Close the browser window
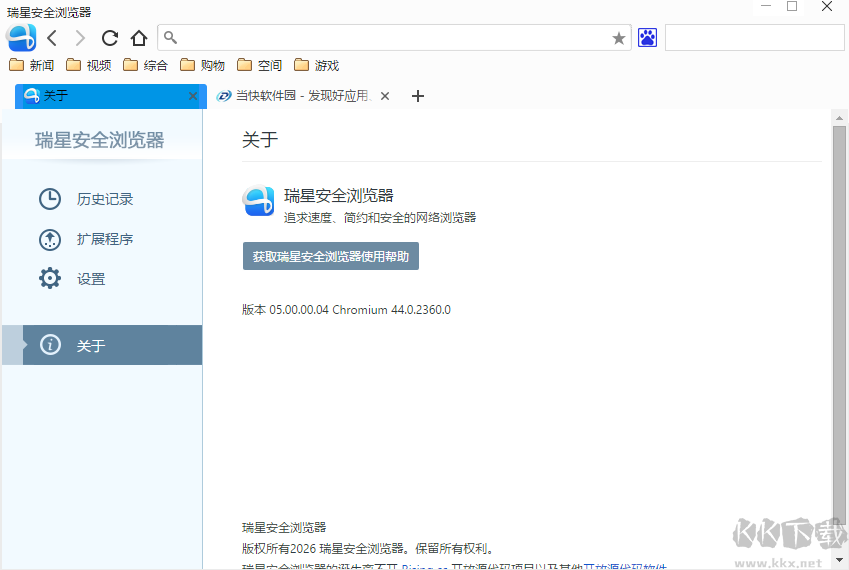The image size is (849, 570). pos(827,6)
